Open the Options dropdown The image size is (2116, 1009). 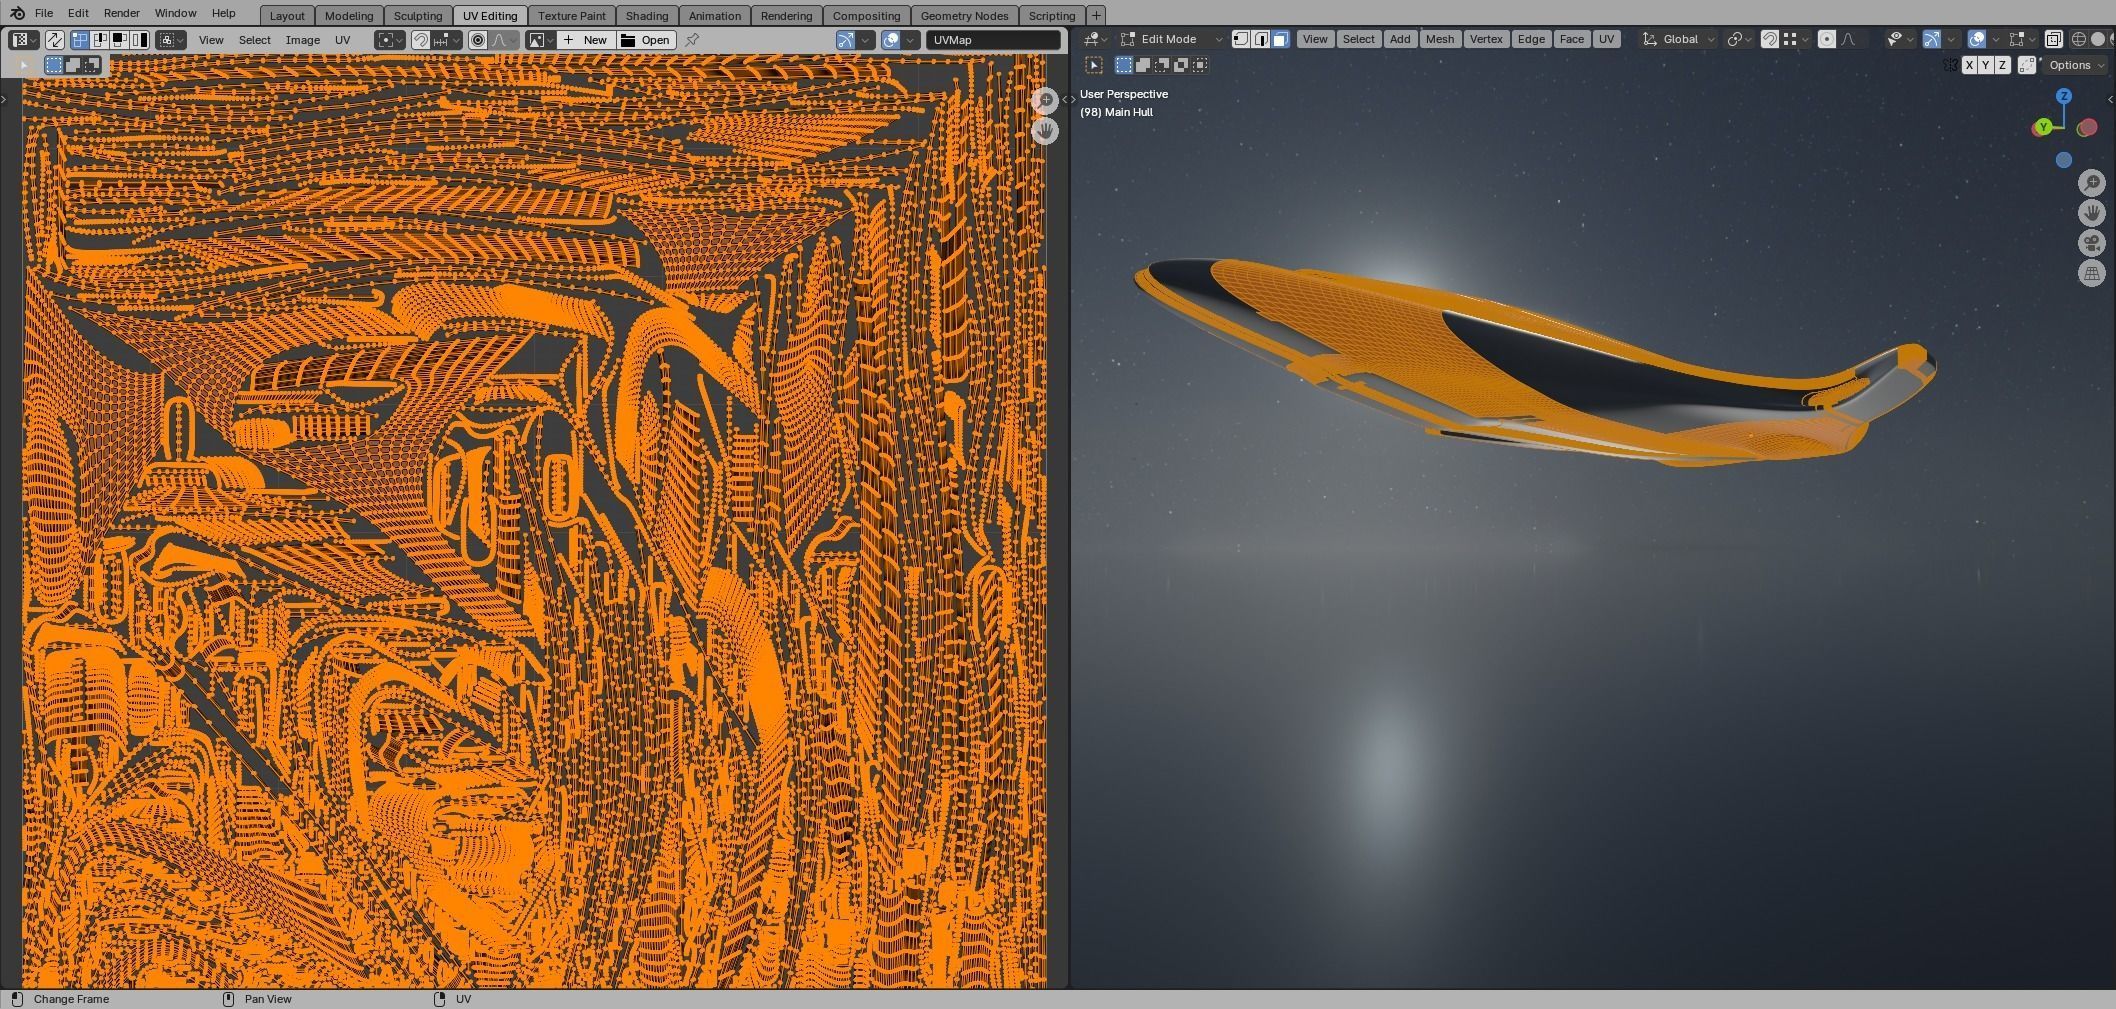point(2076,65)
